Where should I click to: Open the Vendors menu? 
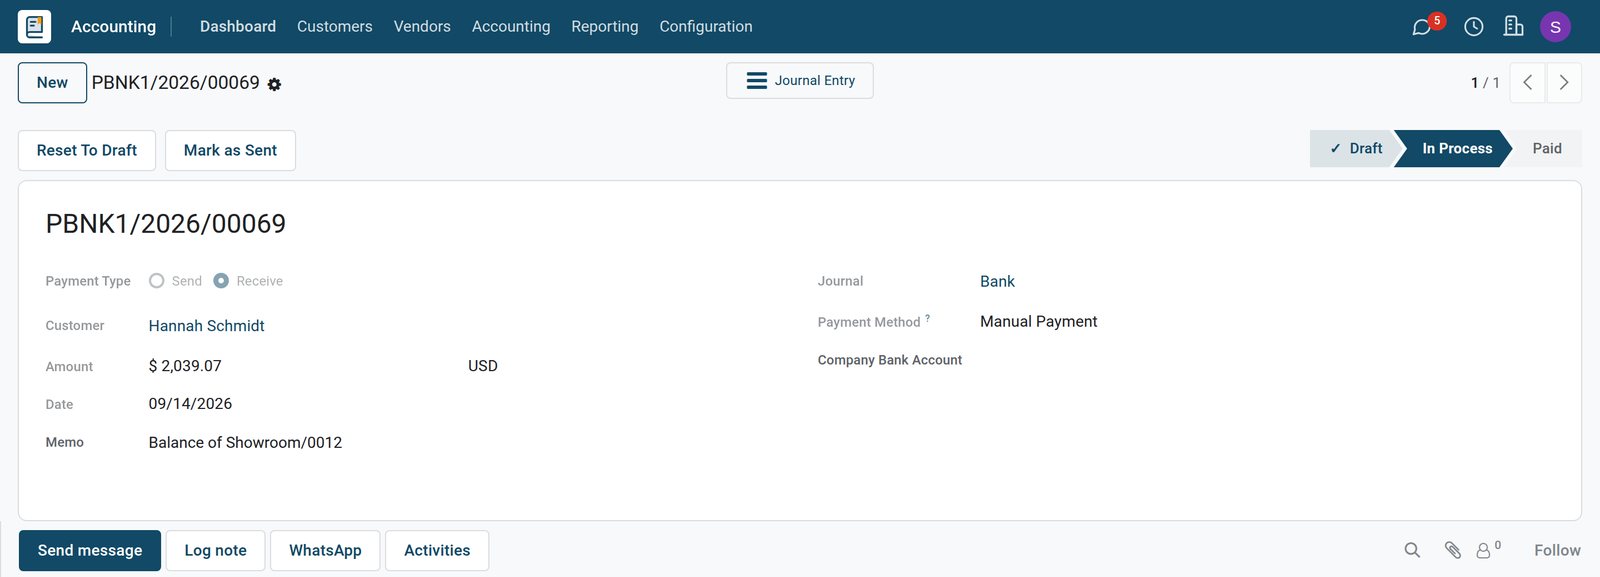[x=422, y=27]
